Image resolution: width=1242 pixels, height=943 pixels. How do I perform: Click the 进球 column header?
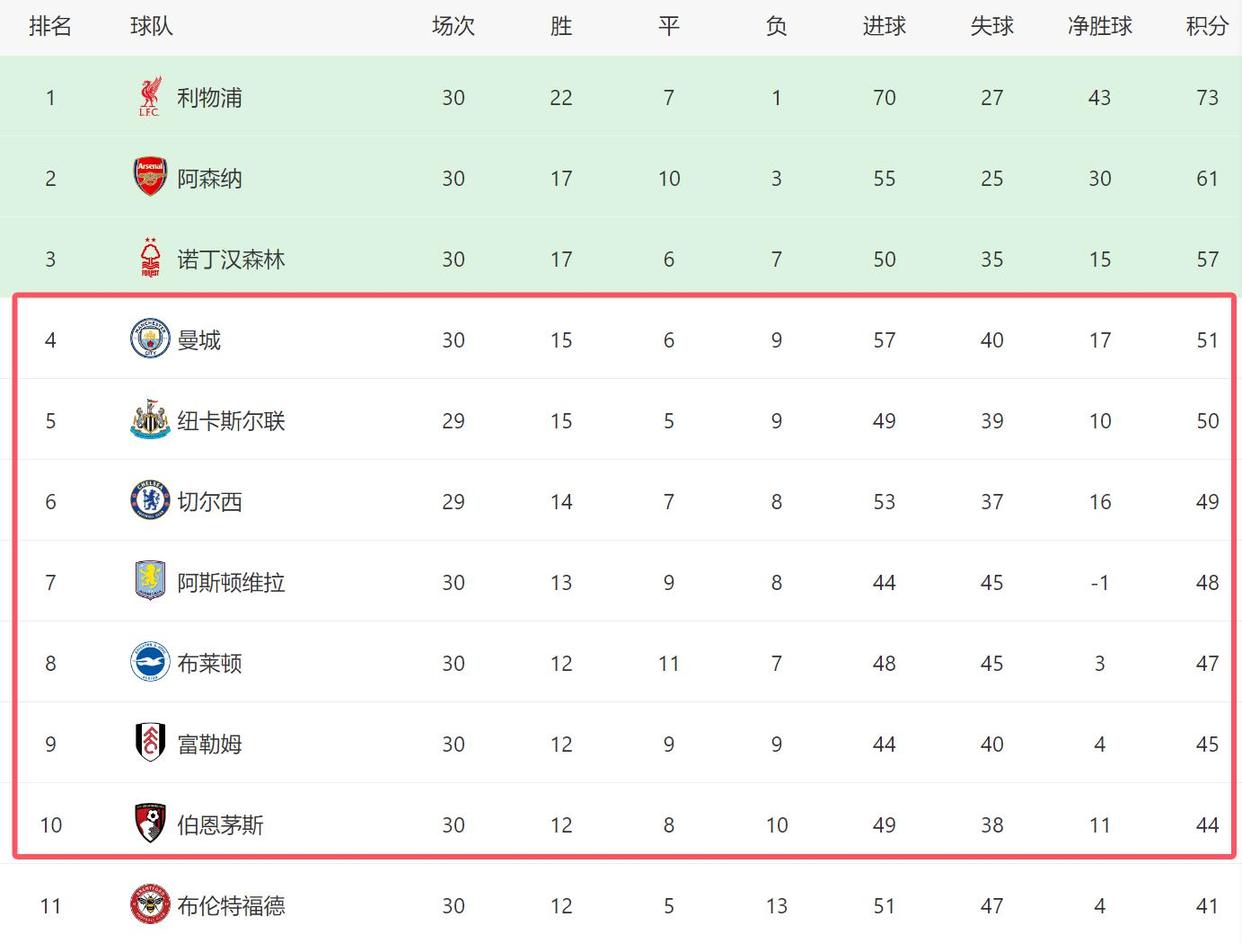coord(884,27)
